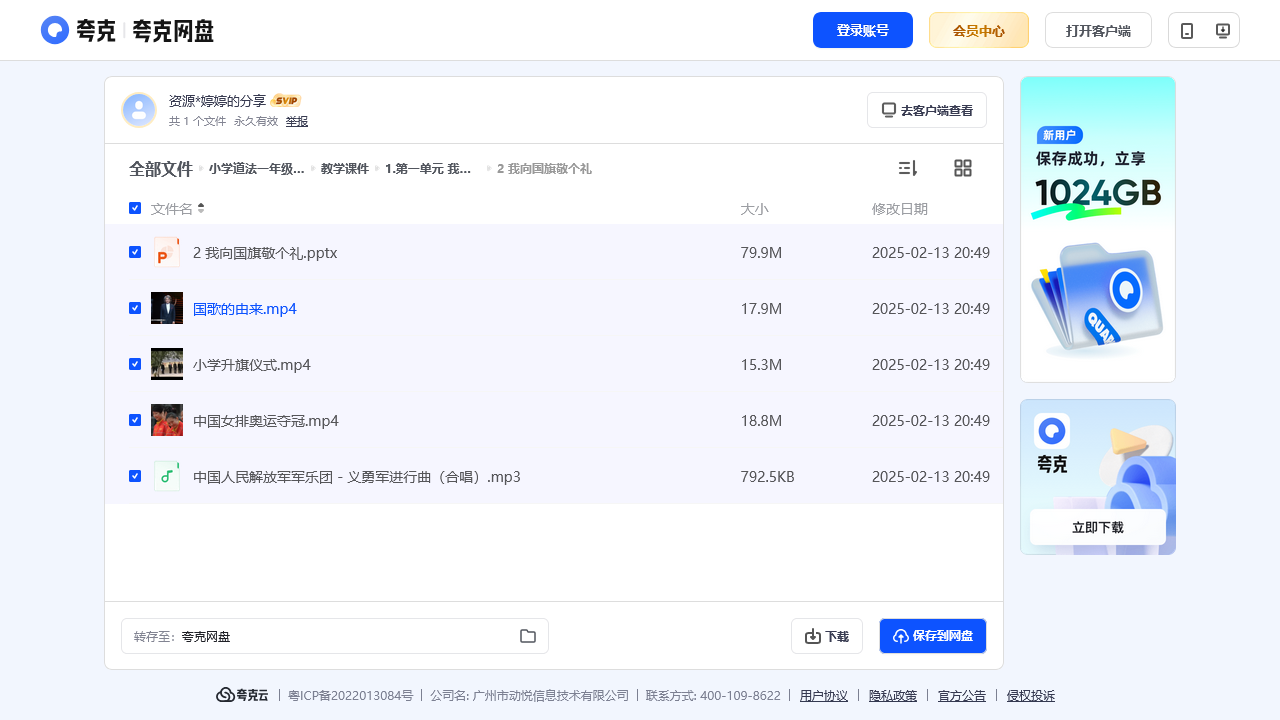Image resolution: width=1280 pixels, height=720 pixels.
Task: Open folder picker icon in save destination
Action: pos(528,636)
